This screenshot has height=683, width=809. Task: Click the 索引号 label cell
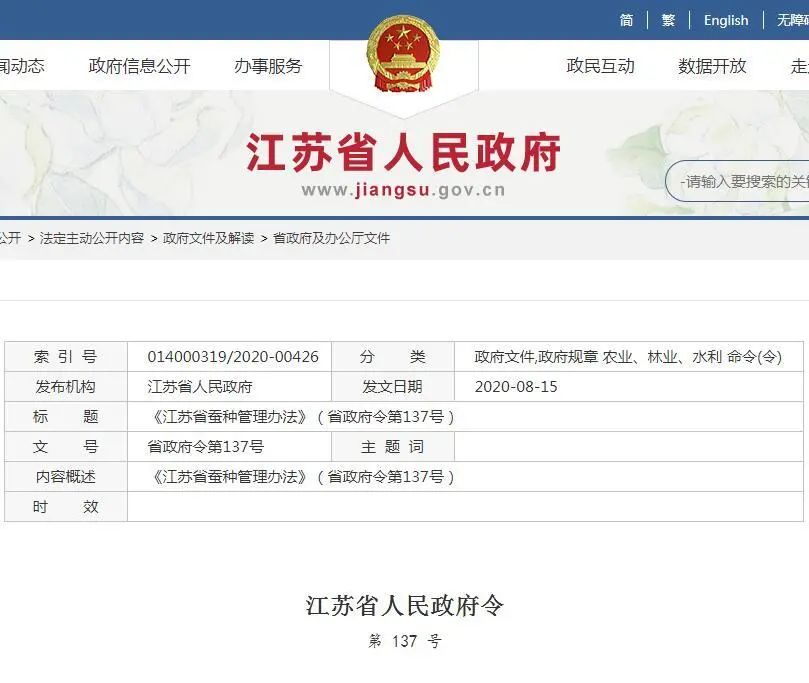tap(66, 356)
